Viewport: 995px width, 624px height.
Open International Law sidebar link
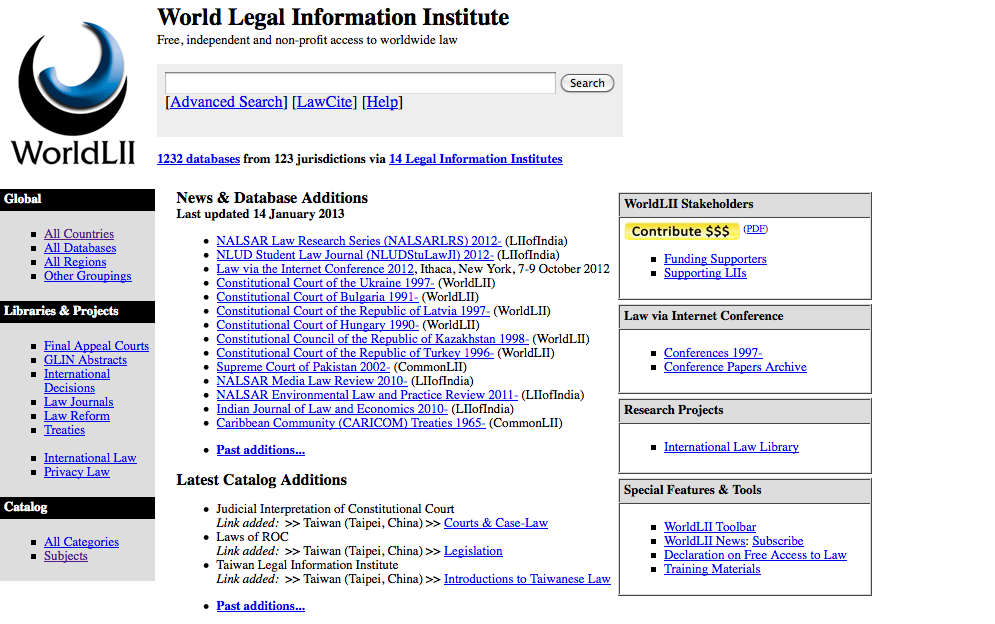[x=90, y=457]
